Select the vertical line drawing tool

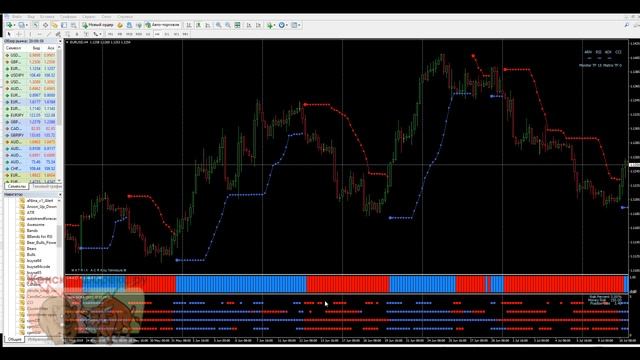point(30,34)
